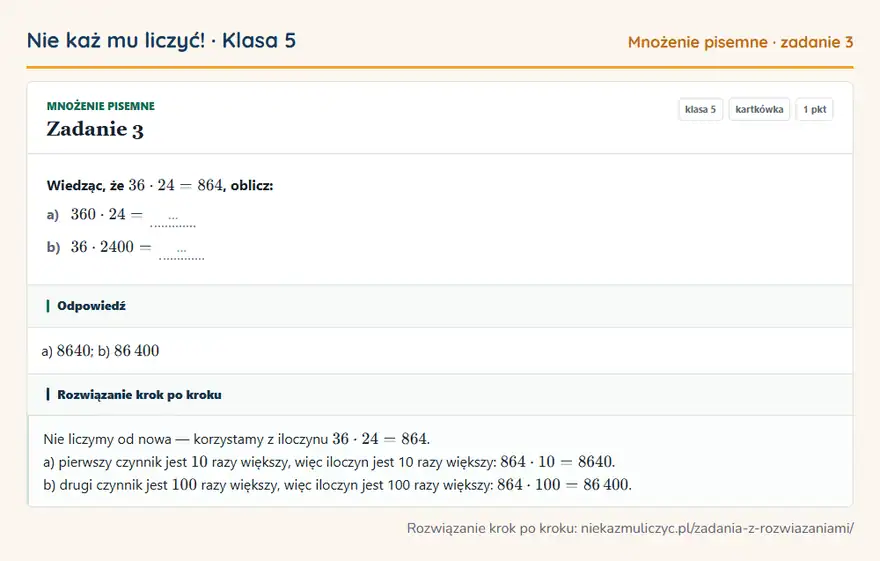
Task: Click the answer line 'a) 8640; b) 86 400'
Action: click(x=100, y=351)
